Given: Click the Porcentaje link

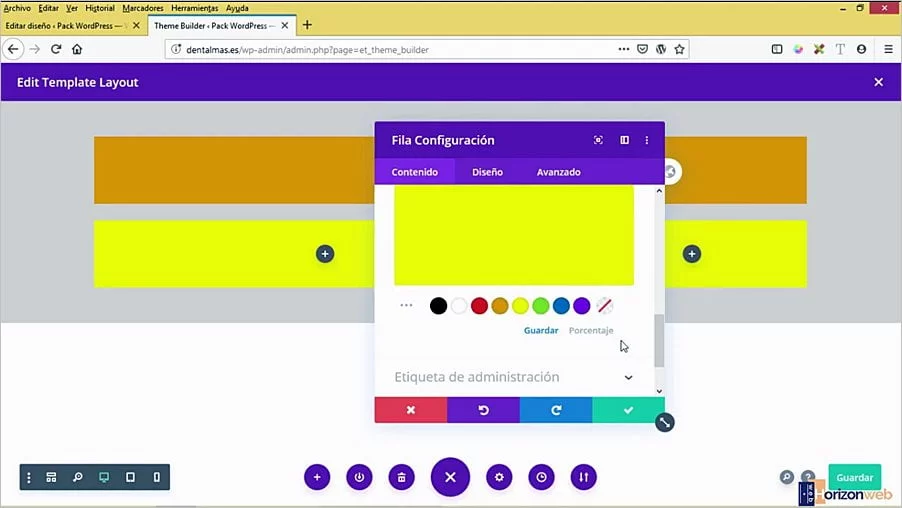Looking at the screenshot, I should coord(591,330).
